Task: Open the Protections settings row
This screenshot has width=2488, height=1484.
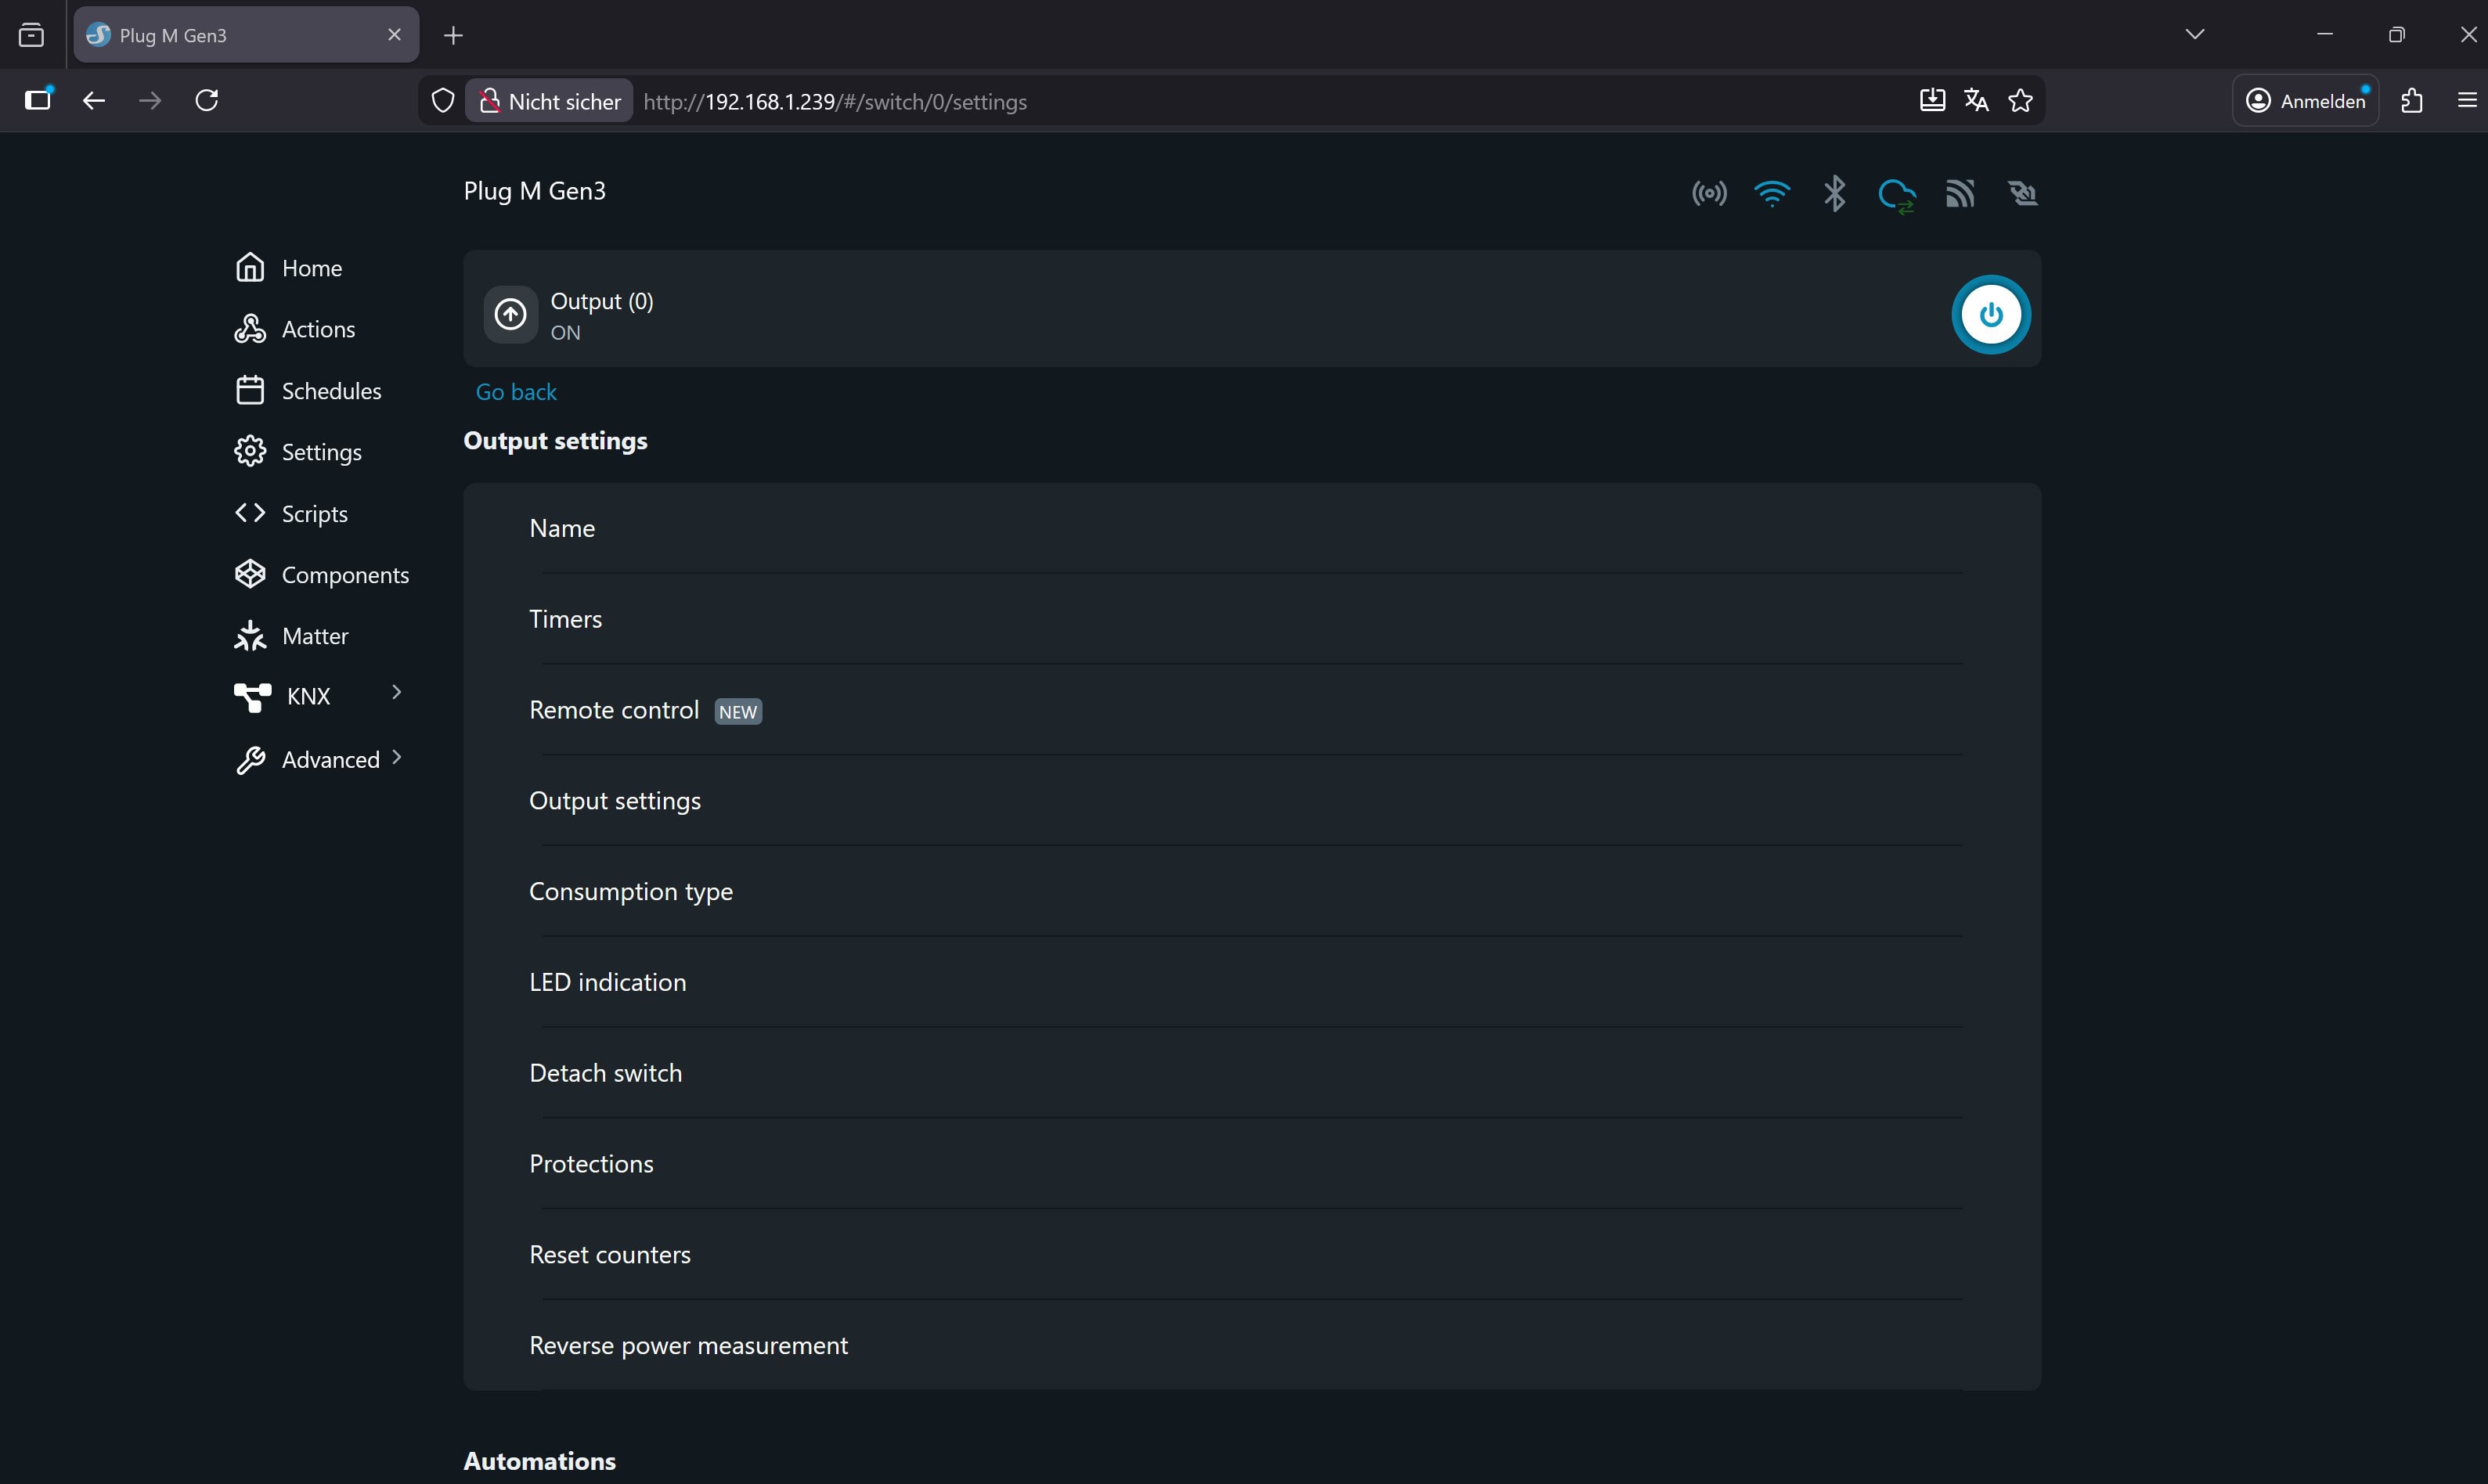Action: click(x=591, y=1164)
